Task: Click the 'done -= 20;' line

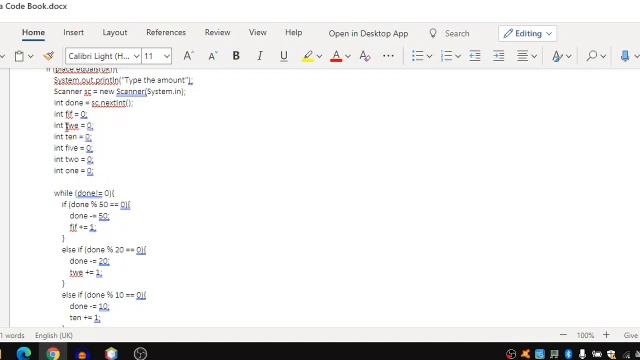Action: pos(89,261)
